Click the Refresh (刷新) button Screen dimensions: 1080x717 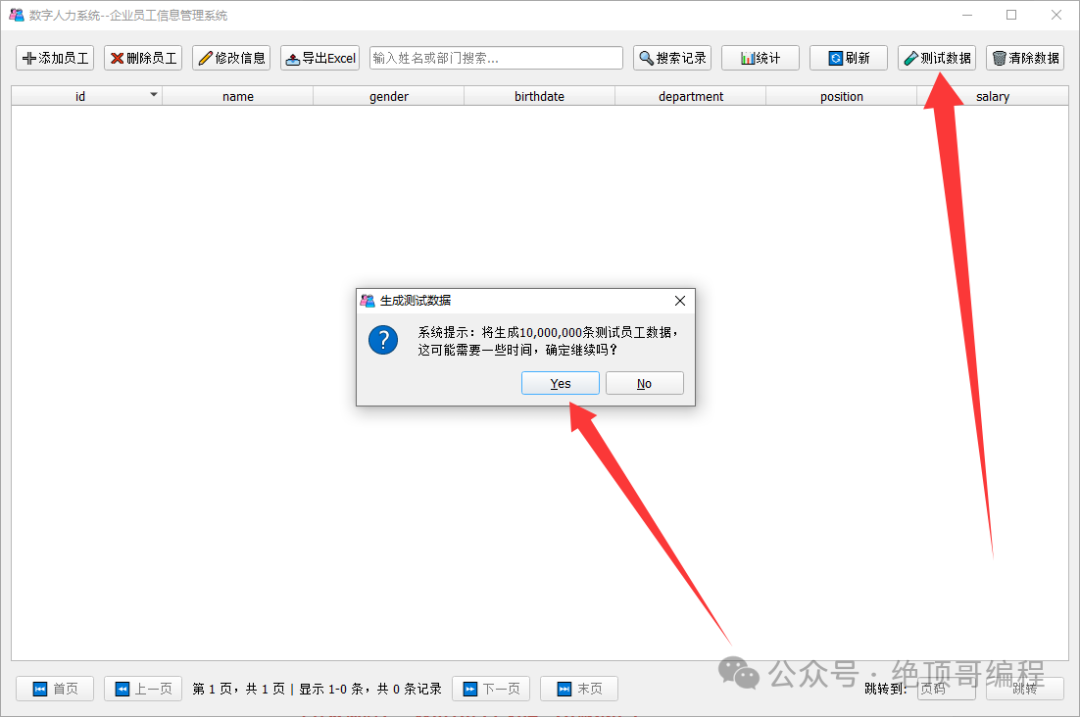(x=849, y=58)
